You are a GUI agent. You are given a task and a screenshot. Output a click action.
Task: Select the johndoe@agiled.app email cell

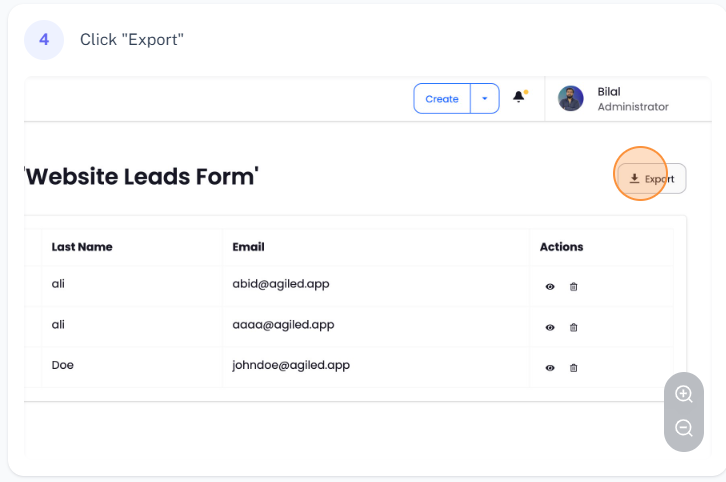tap(291, 365)
